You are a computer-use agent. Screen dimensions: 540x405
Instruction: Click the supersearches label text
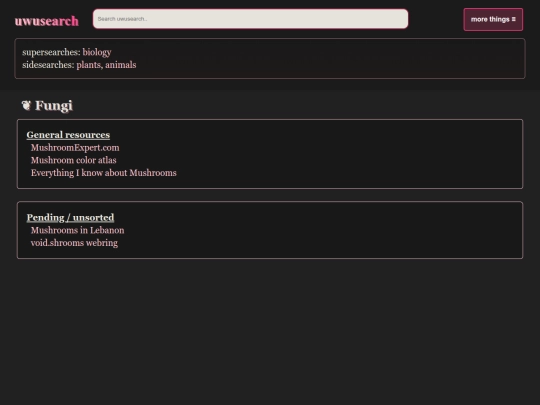pyautogui.click(x=51, y=52)
